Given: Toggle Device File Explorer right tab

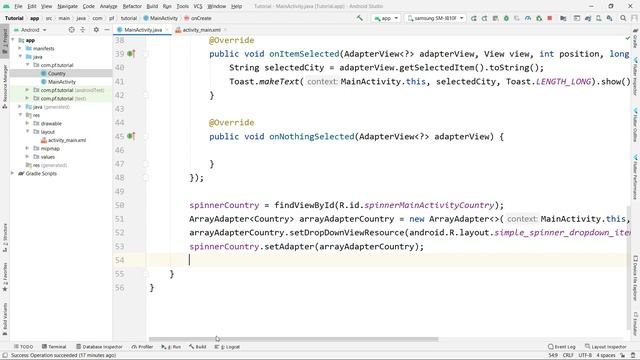Looking at the screenshot, I should pos(636,278).
